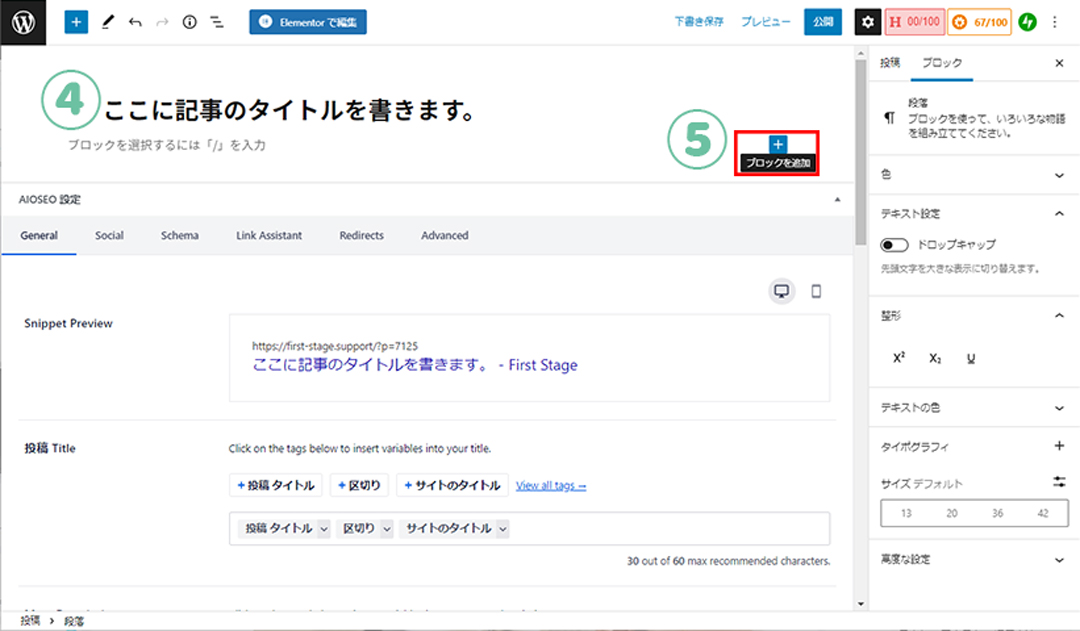The width and height of the screenshot is (1080, 631).
Task: Click the WordPress logo icon
Action: 24,22
